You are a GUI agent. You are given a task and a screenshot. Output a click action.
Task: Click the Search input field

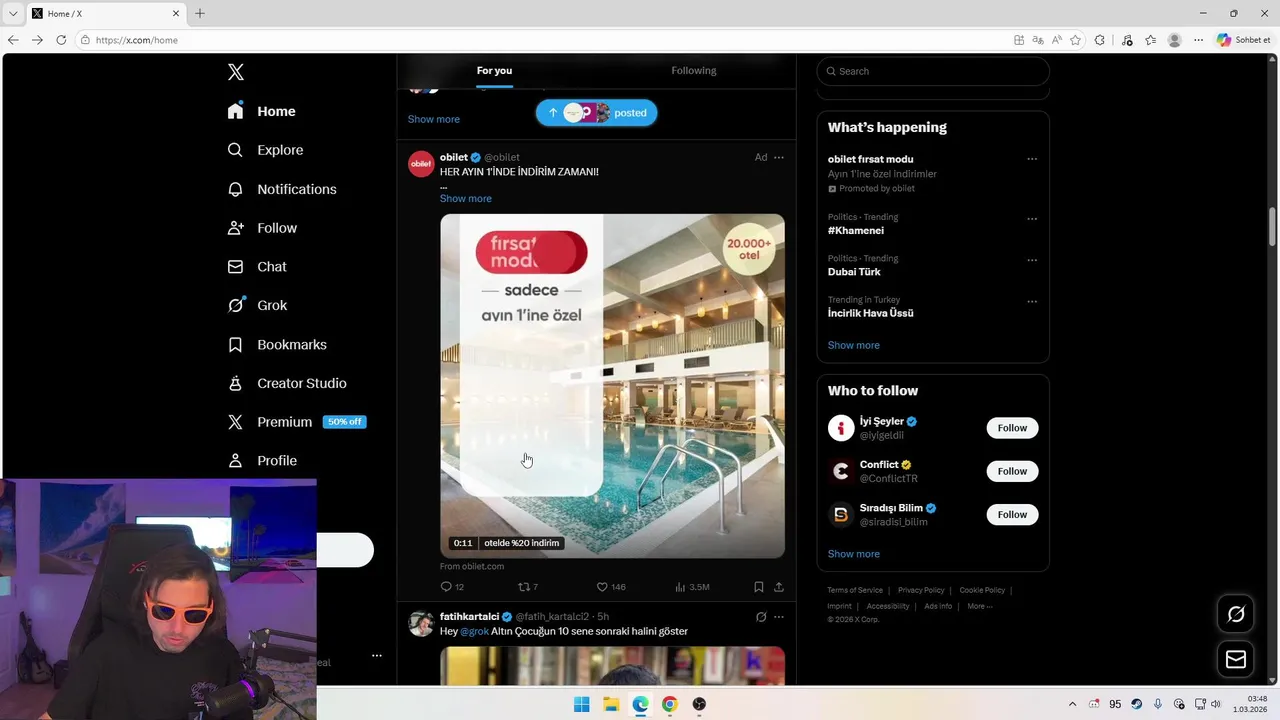coord(933,71)
